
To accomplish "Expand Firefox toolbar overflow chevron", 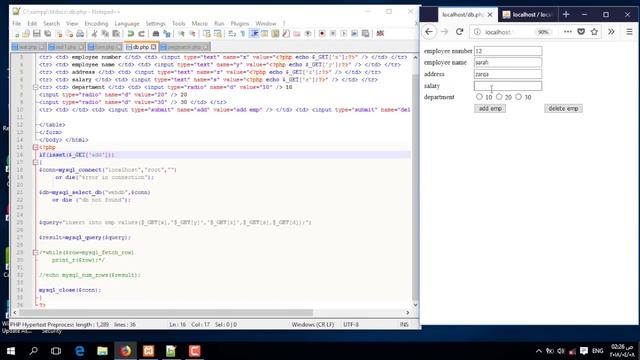I will pos(611,32).
